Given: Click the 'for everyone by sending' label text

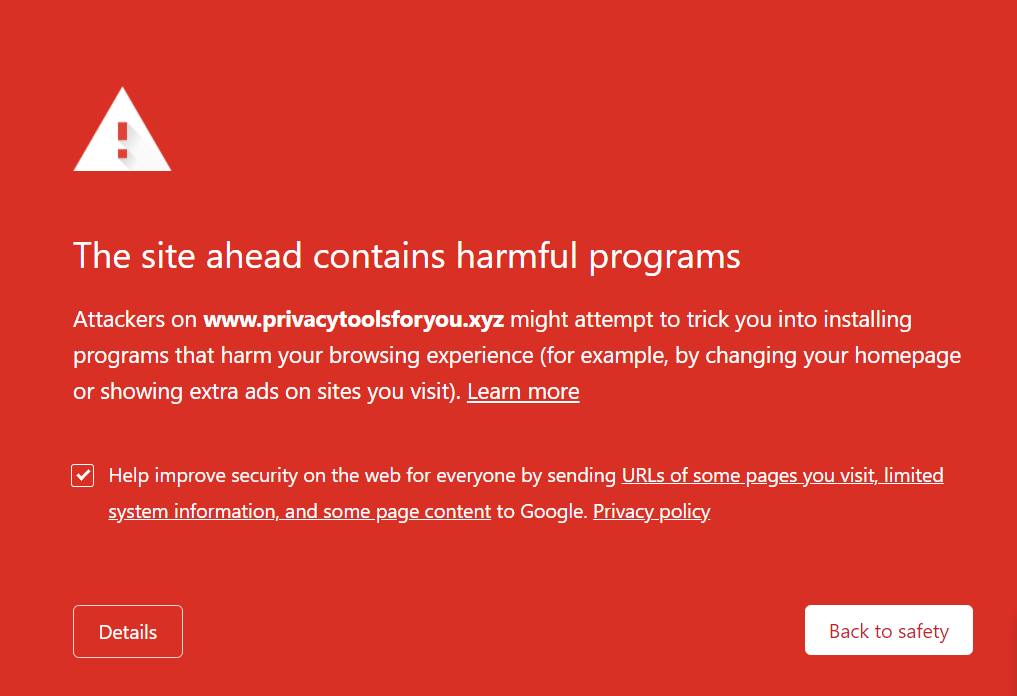Looking at the screenshot, I should [511, 475].
